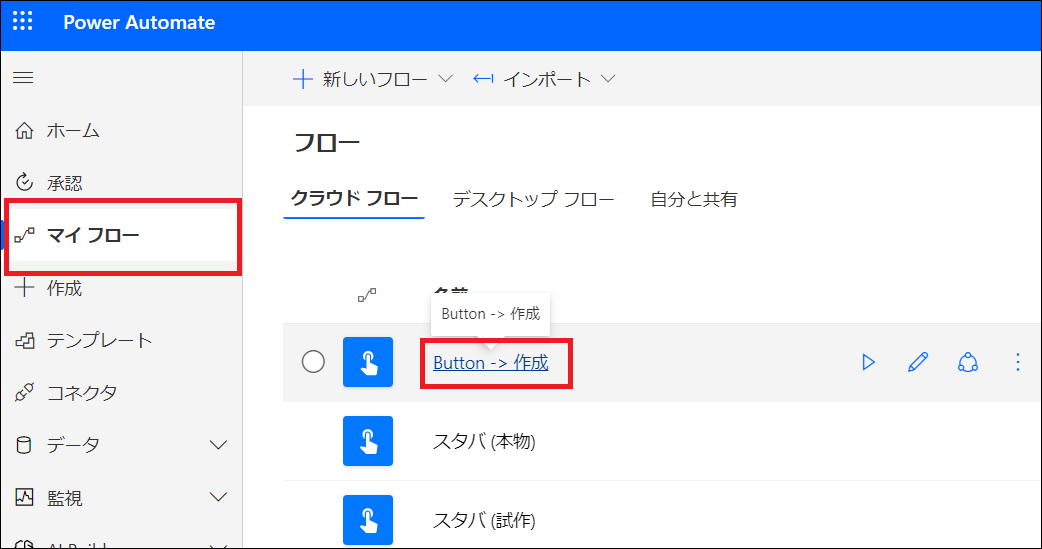
Task: Click the home icon in sidebar
Action: (25, 131)
